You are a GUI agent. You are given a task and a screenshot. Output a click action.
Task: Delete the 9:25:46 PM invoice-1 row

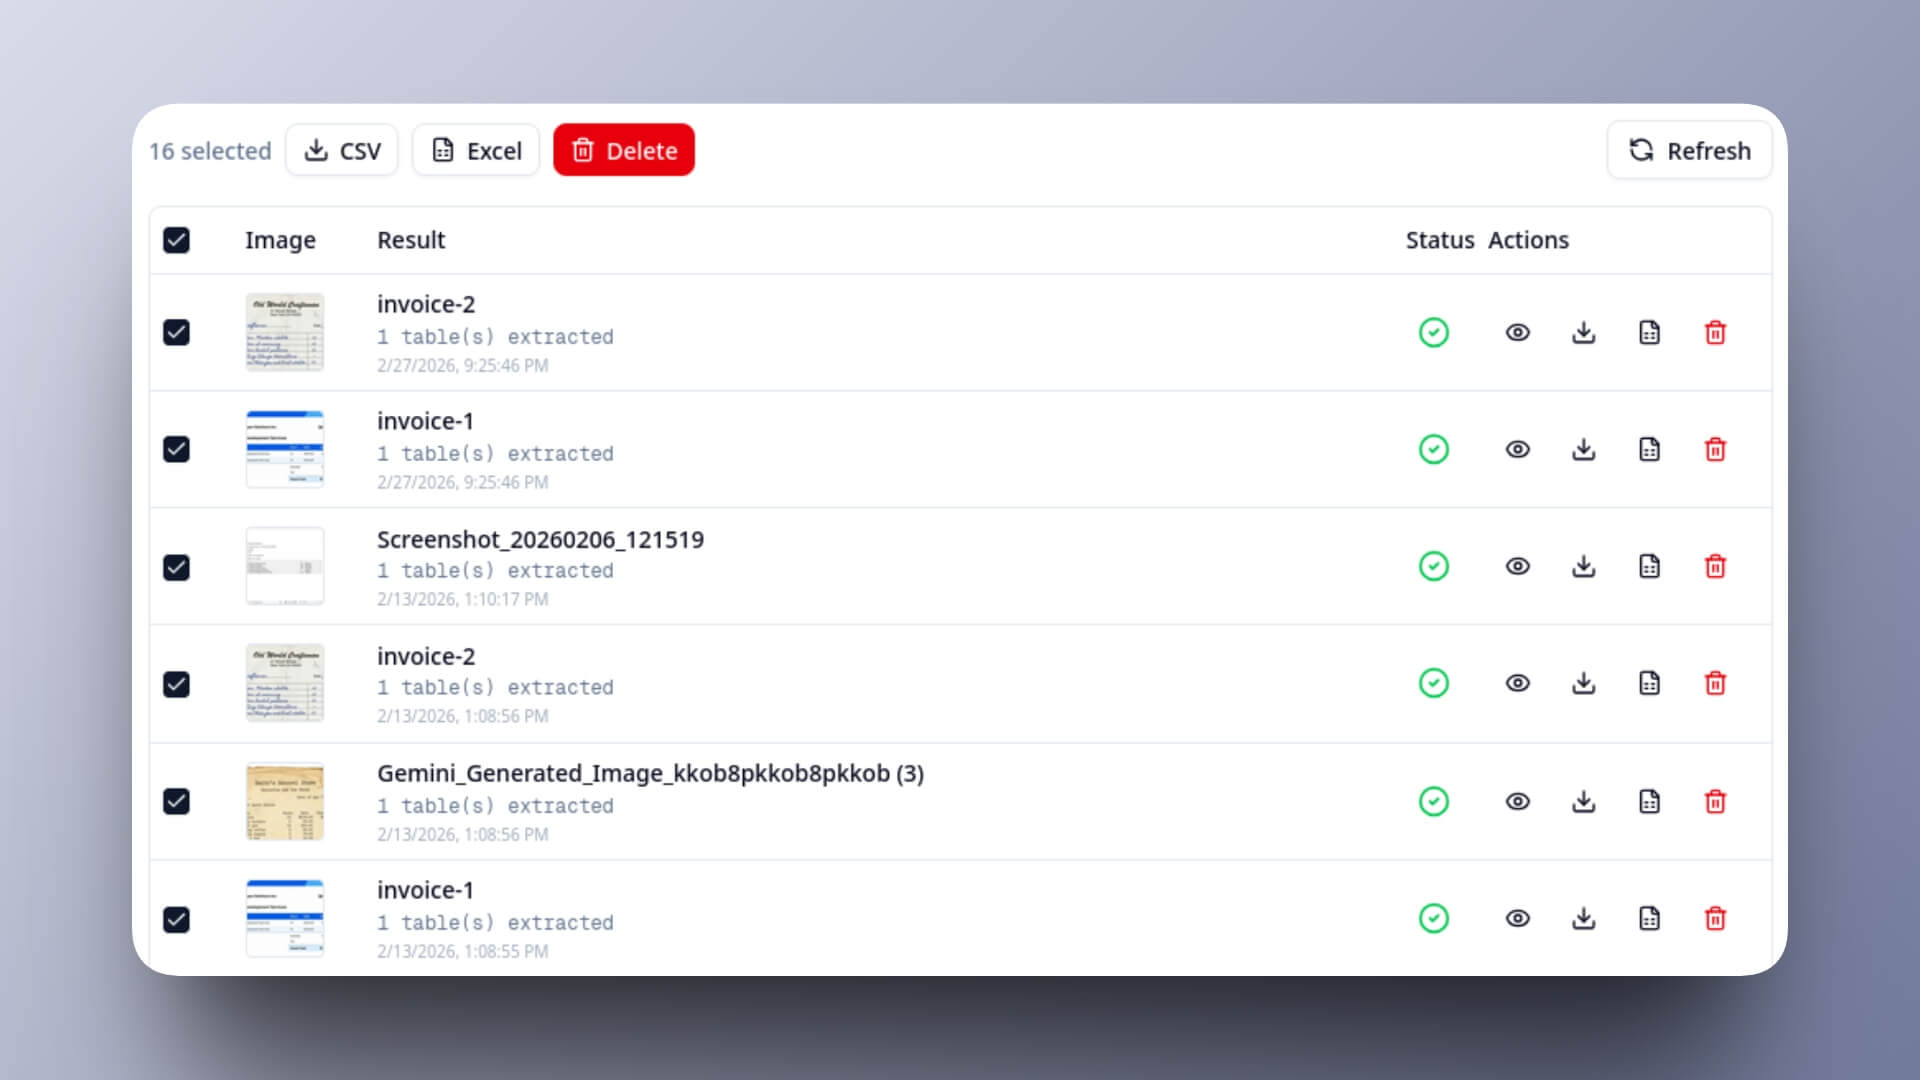pyautogui.click(x=1716, y=449)
